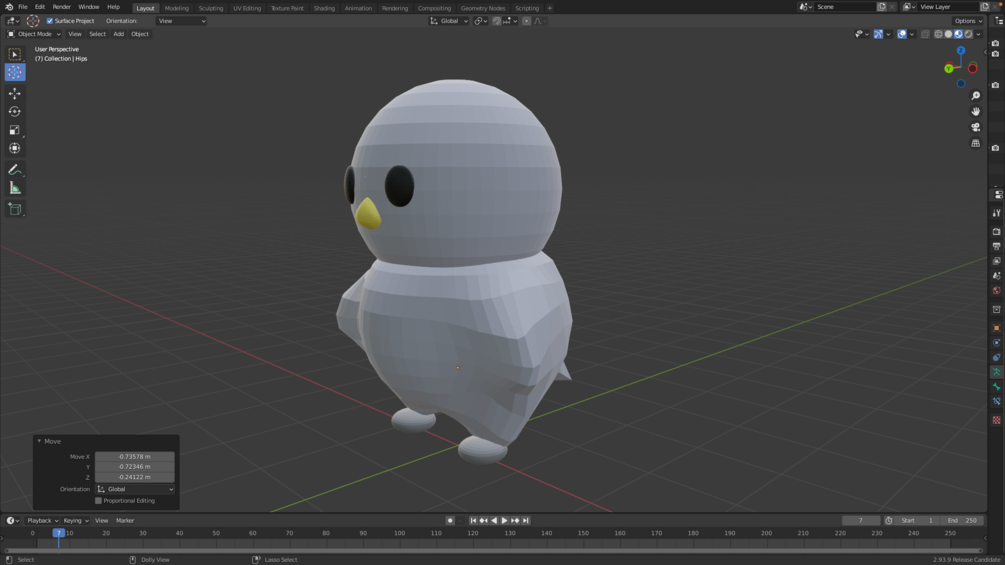The image size is (1005, 565).
Task: Switch to the Shading workspace tab
Action: click(324, 8)
